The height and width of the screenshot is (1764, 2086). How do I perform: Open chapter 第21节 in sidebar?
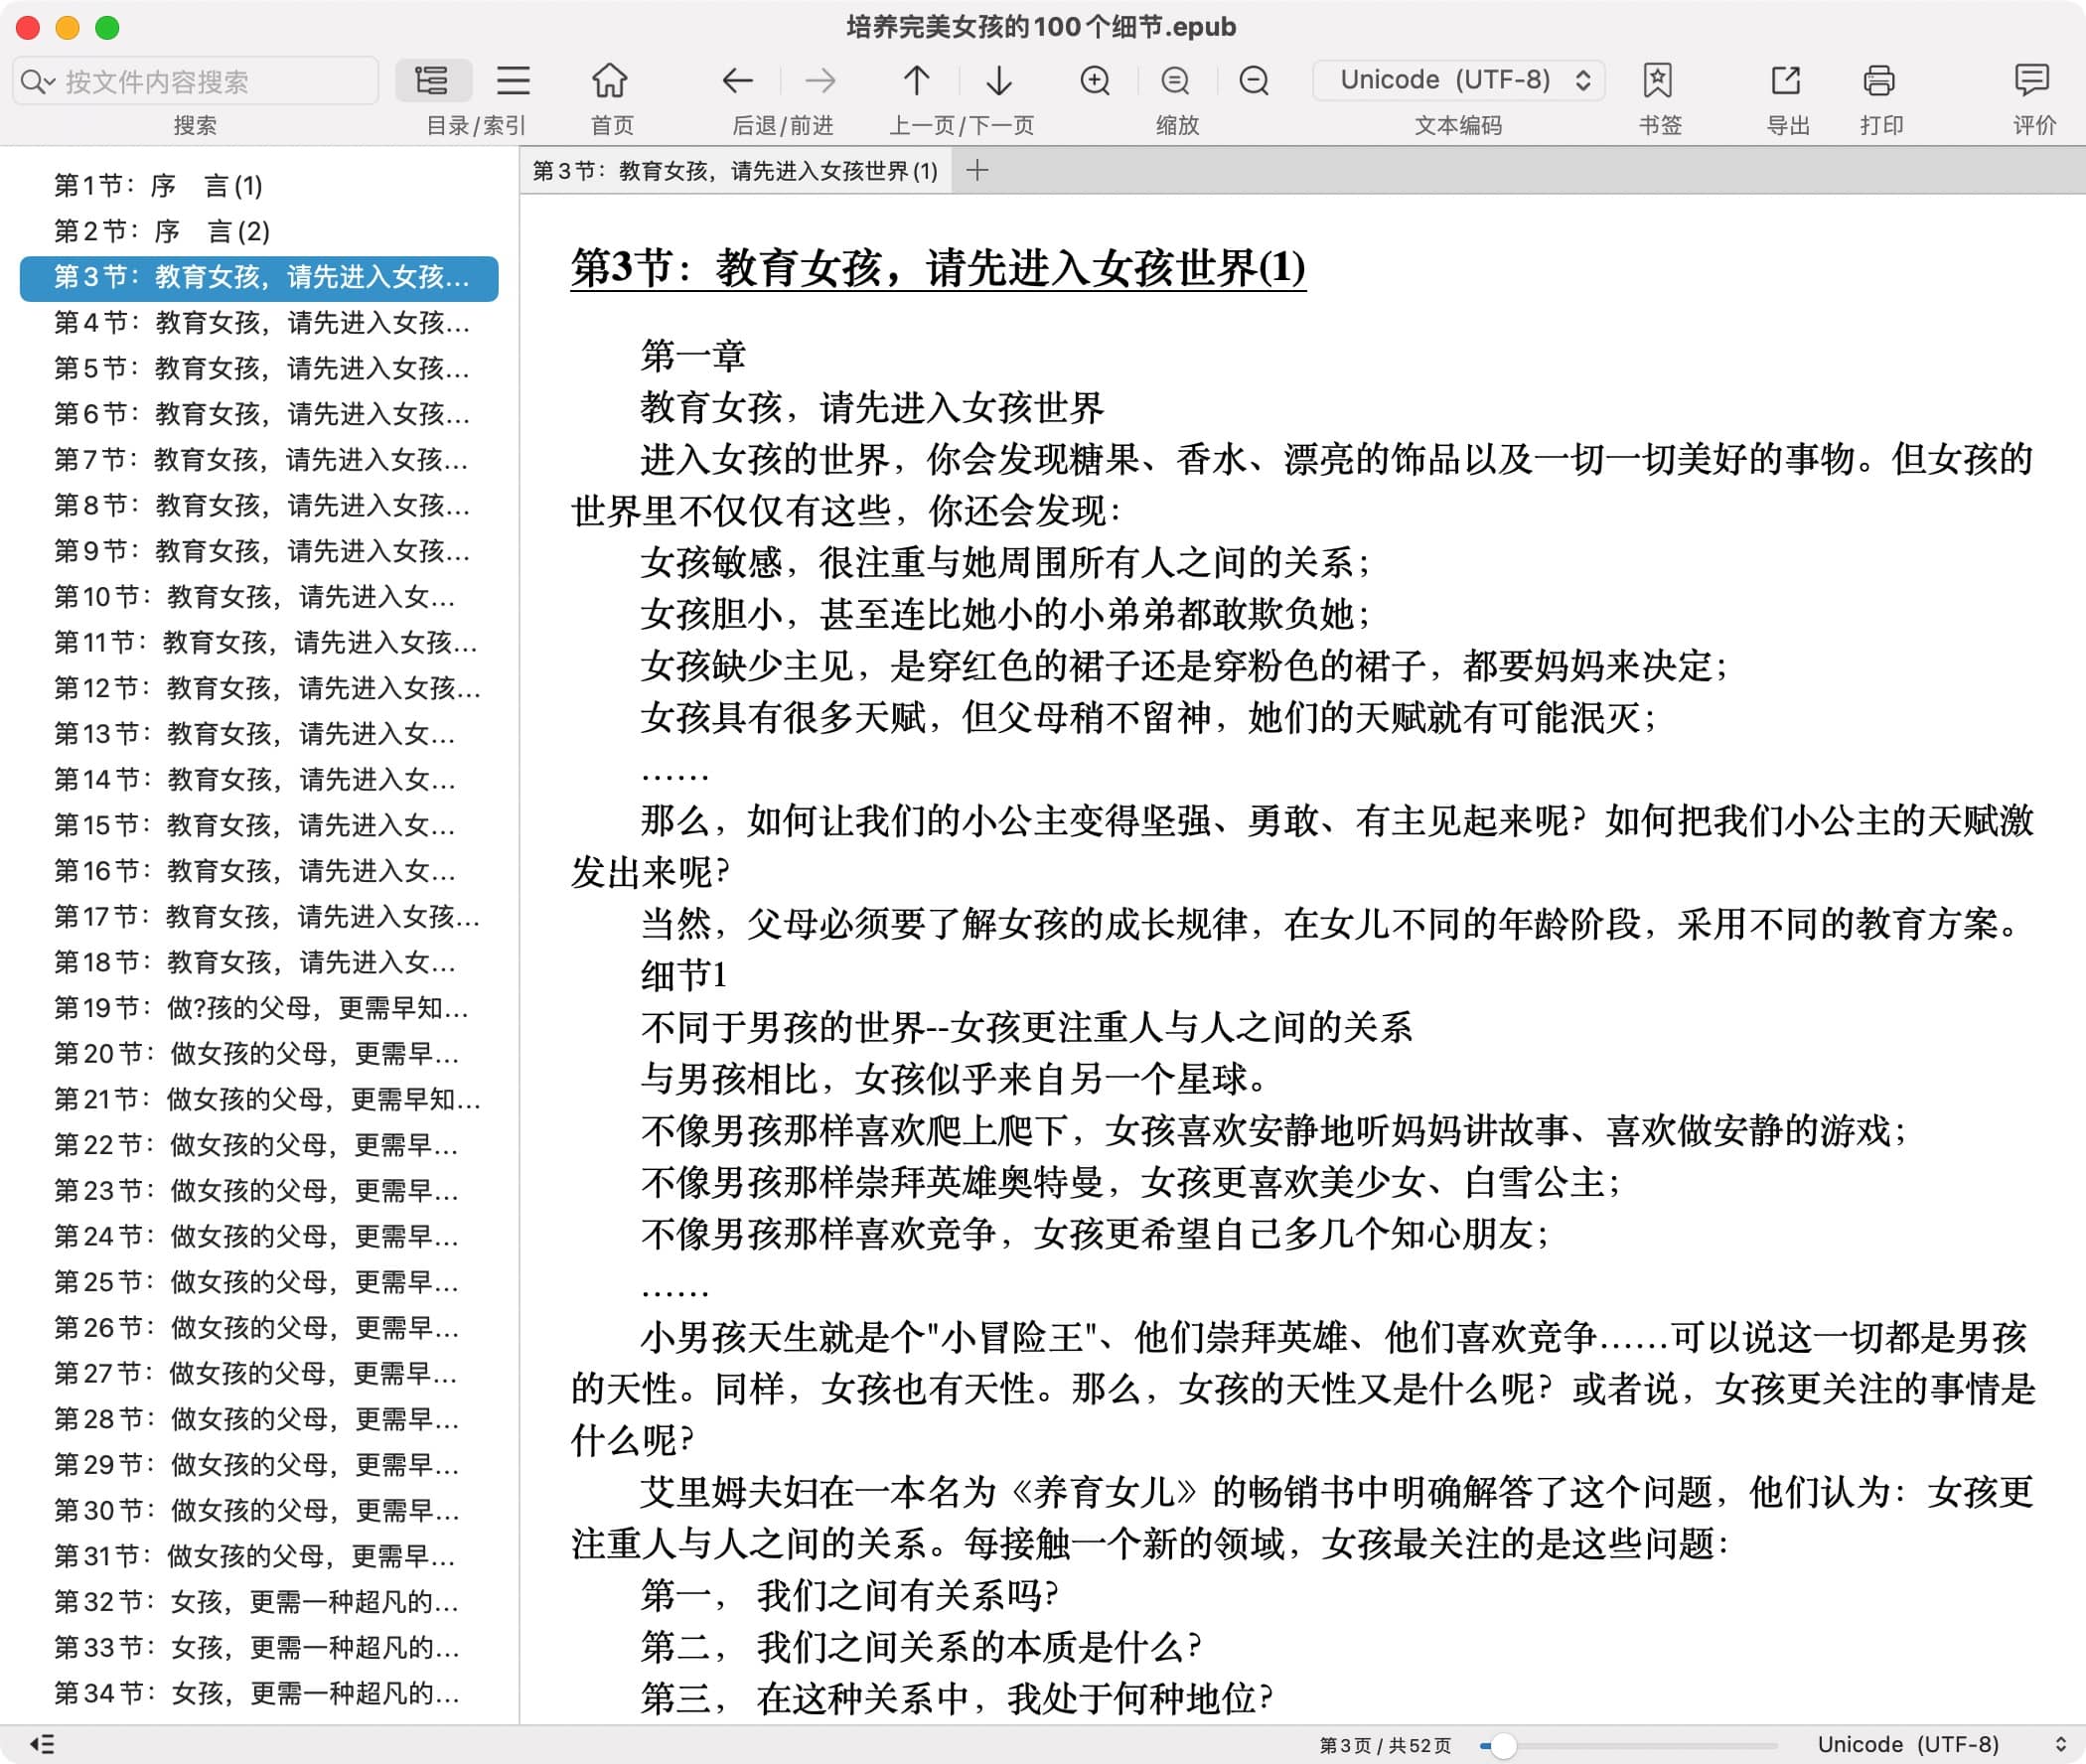pyautogui.click(x=267, y=1100)
